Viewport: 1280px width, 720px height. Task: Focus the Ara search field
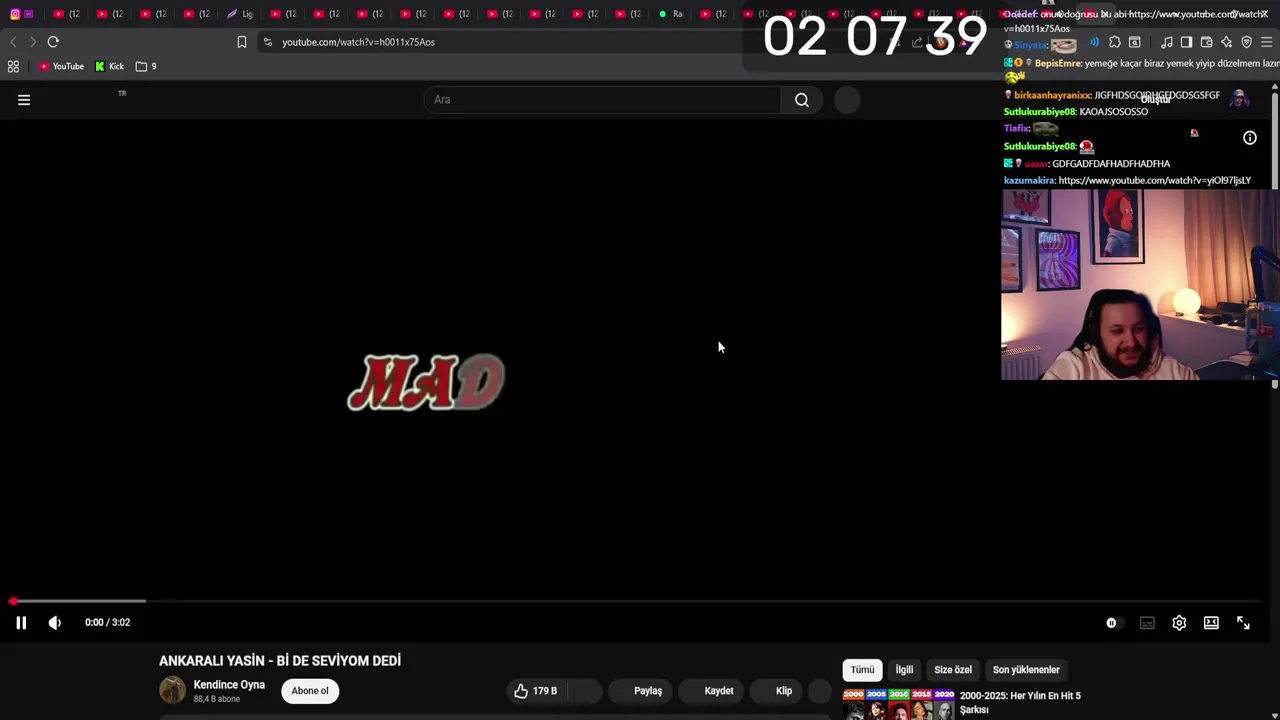click(603, 100)
